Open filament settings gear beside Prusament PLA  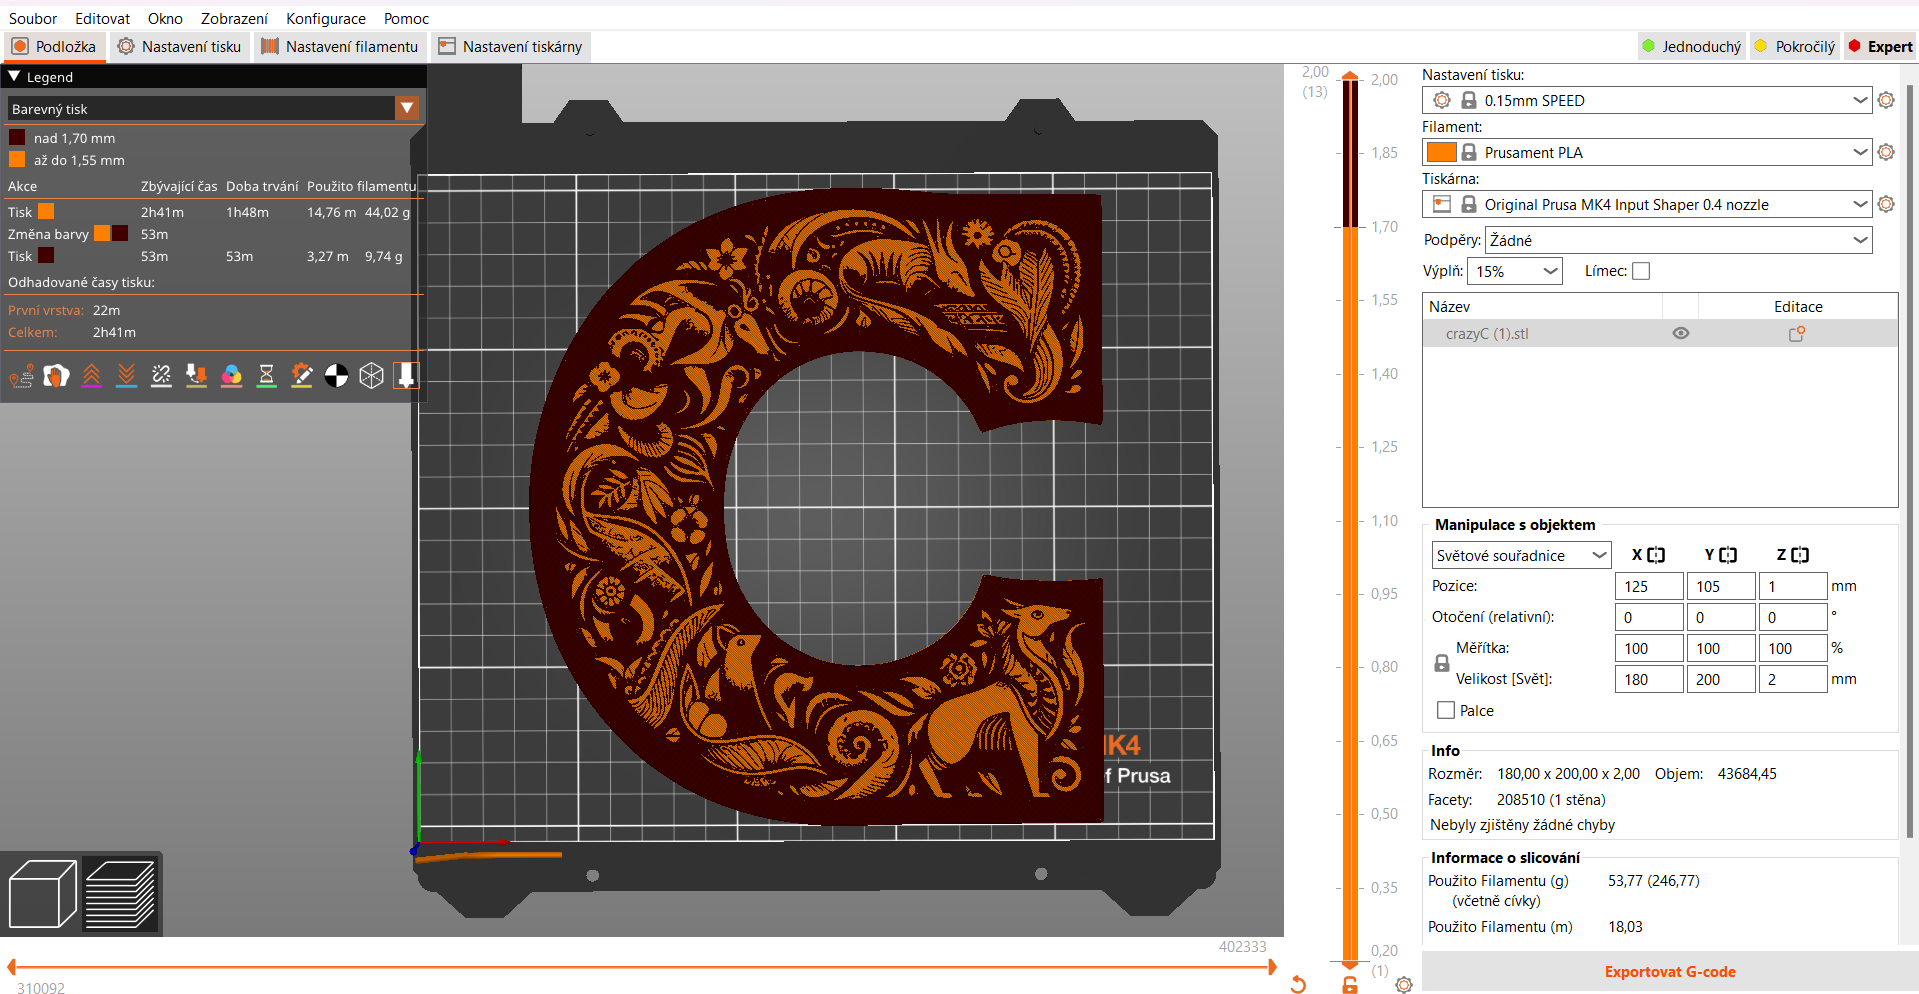tap(1886, 152)
